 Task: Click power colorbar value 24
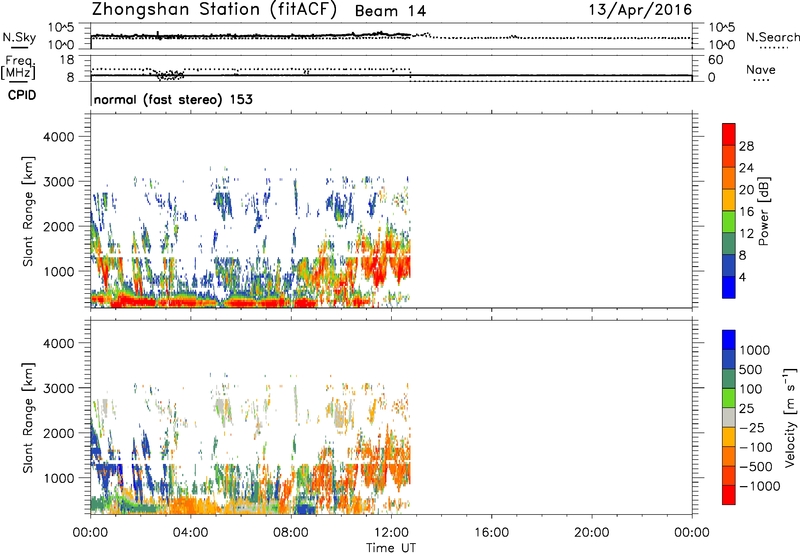point(746,168)
